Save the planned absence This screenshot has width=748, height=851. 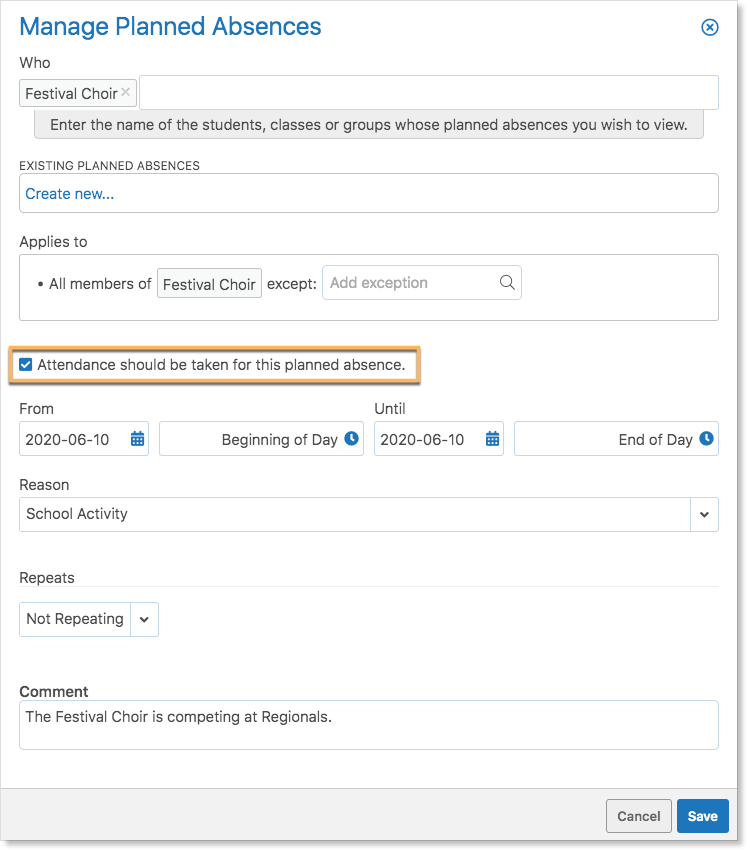702,816
